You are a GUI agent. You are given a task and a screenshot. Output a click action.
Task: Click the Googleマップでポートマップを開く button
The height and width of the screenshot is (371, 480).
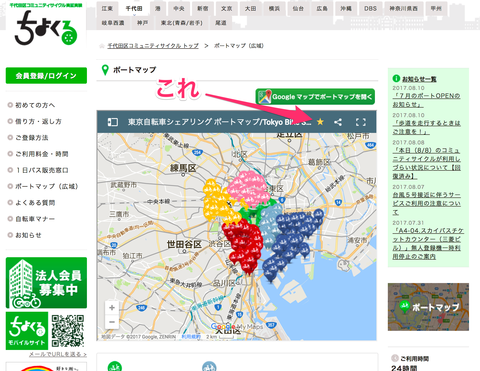tap(315, 97)
